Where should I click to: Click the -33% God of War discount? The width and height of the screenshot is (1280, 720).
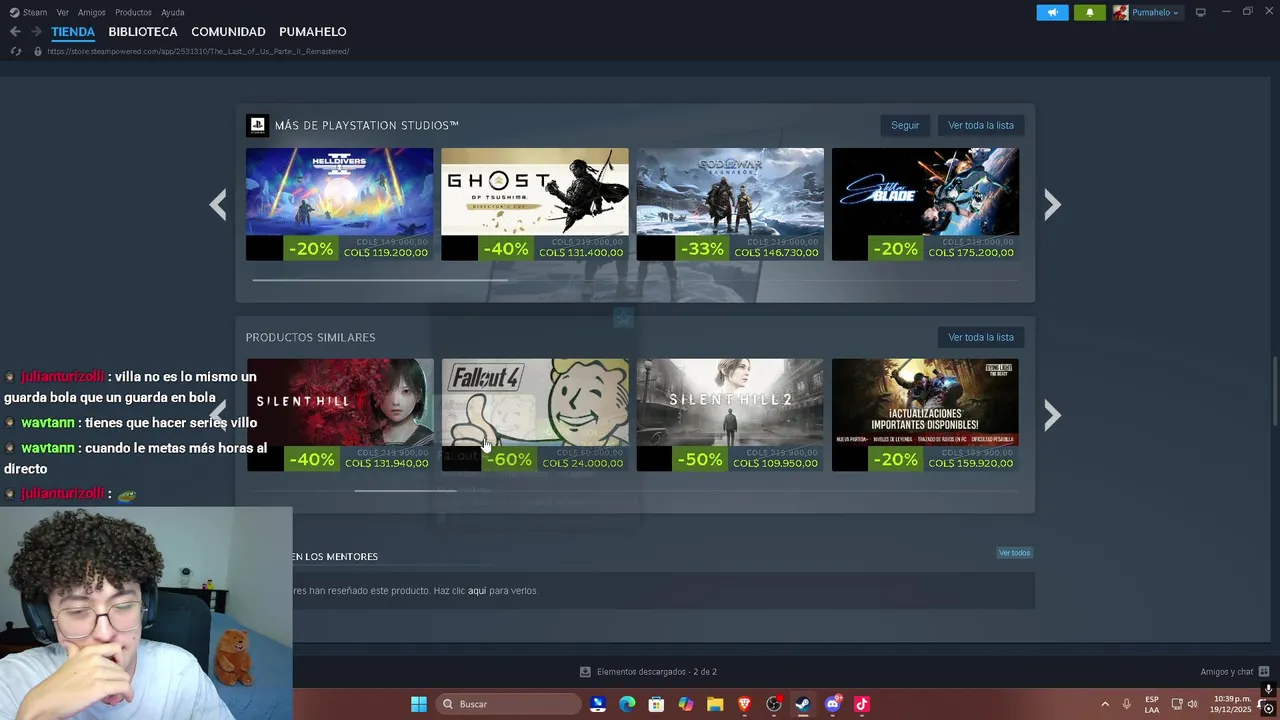click(701, 249)
